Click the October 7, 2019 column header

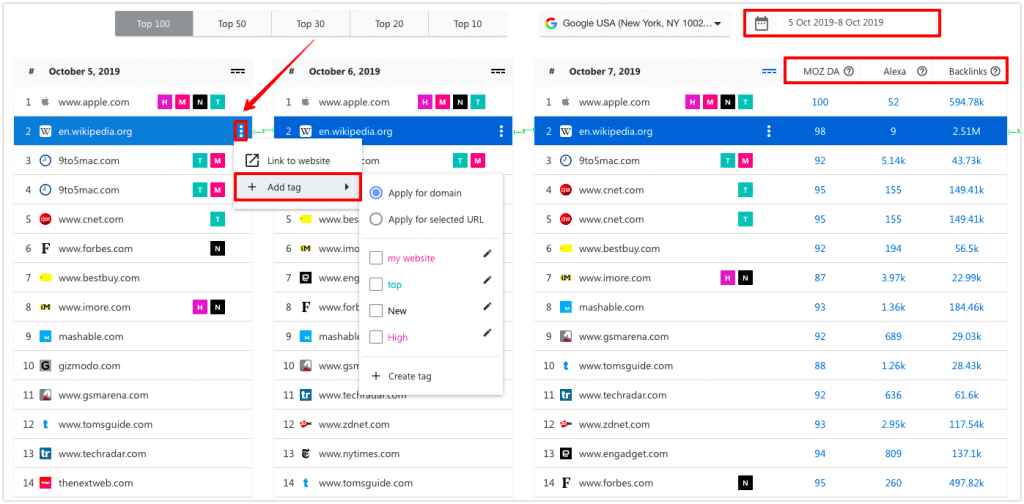[x=605, y=72]
